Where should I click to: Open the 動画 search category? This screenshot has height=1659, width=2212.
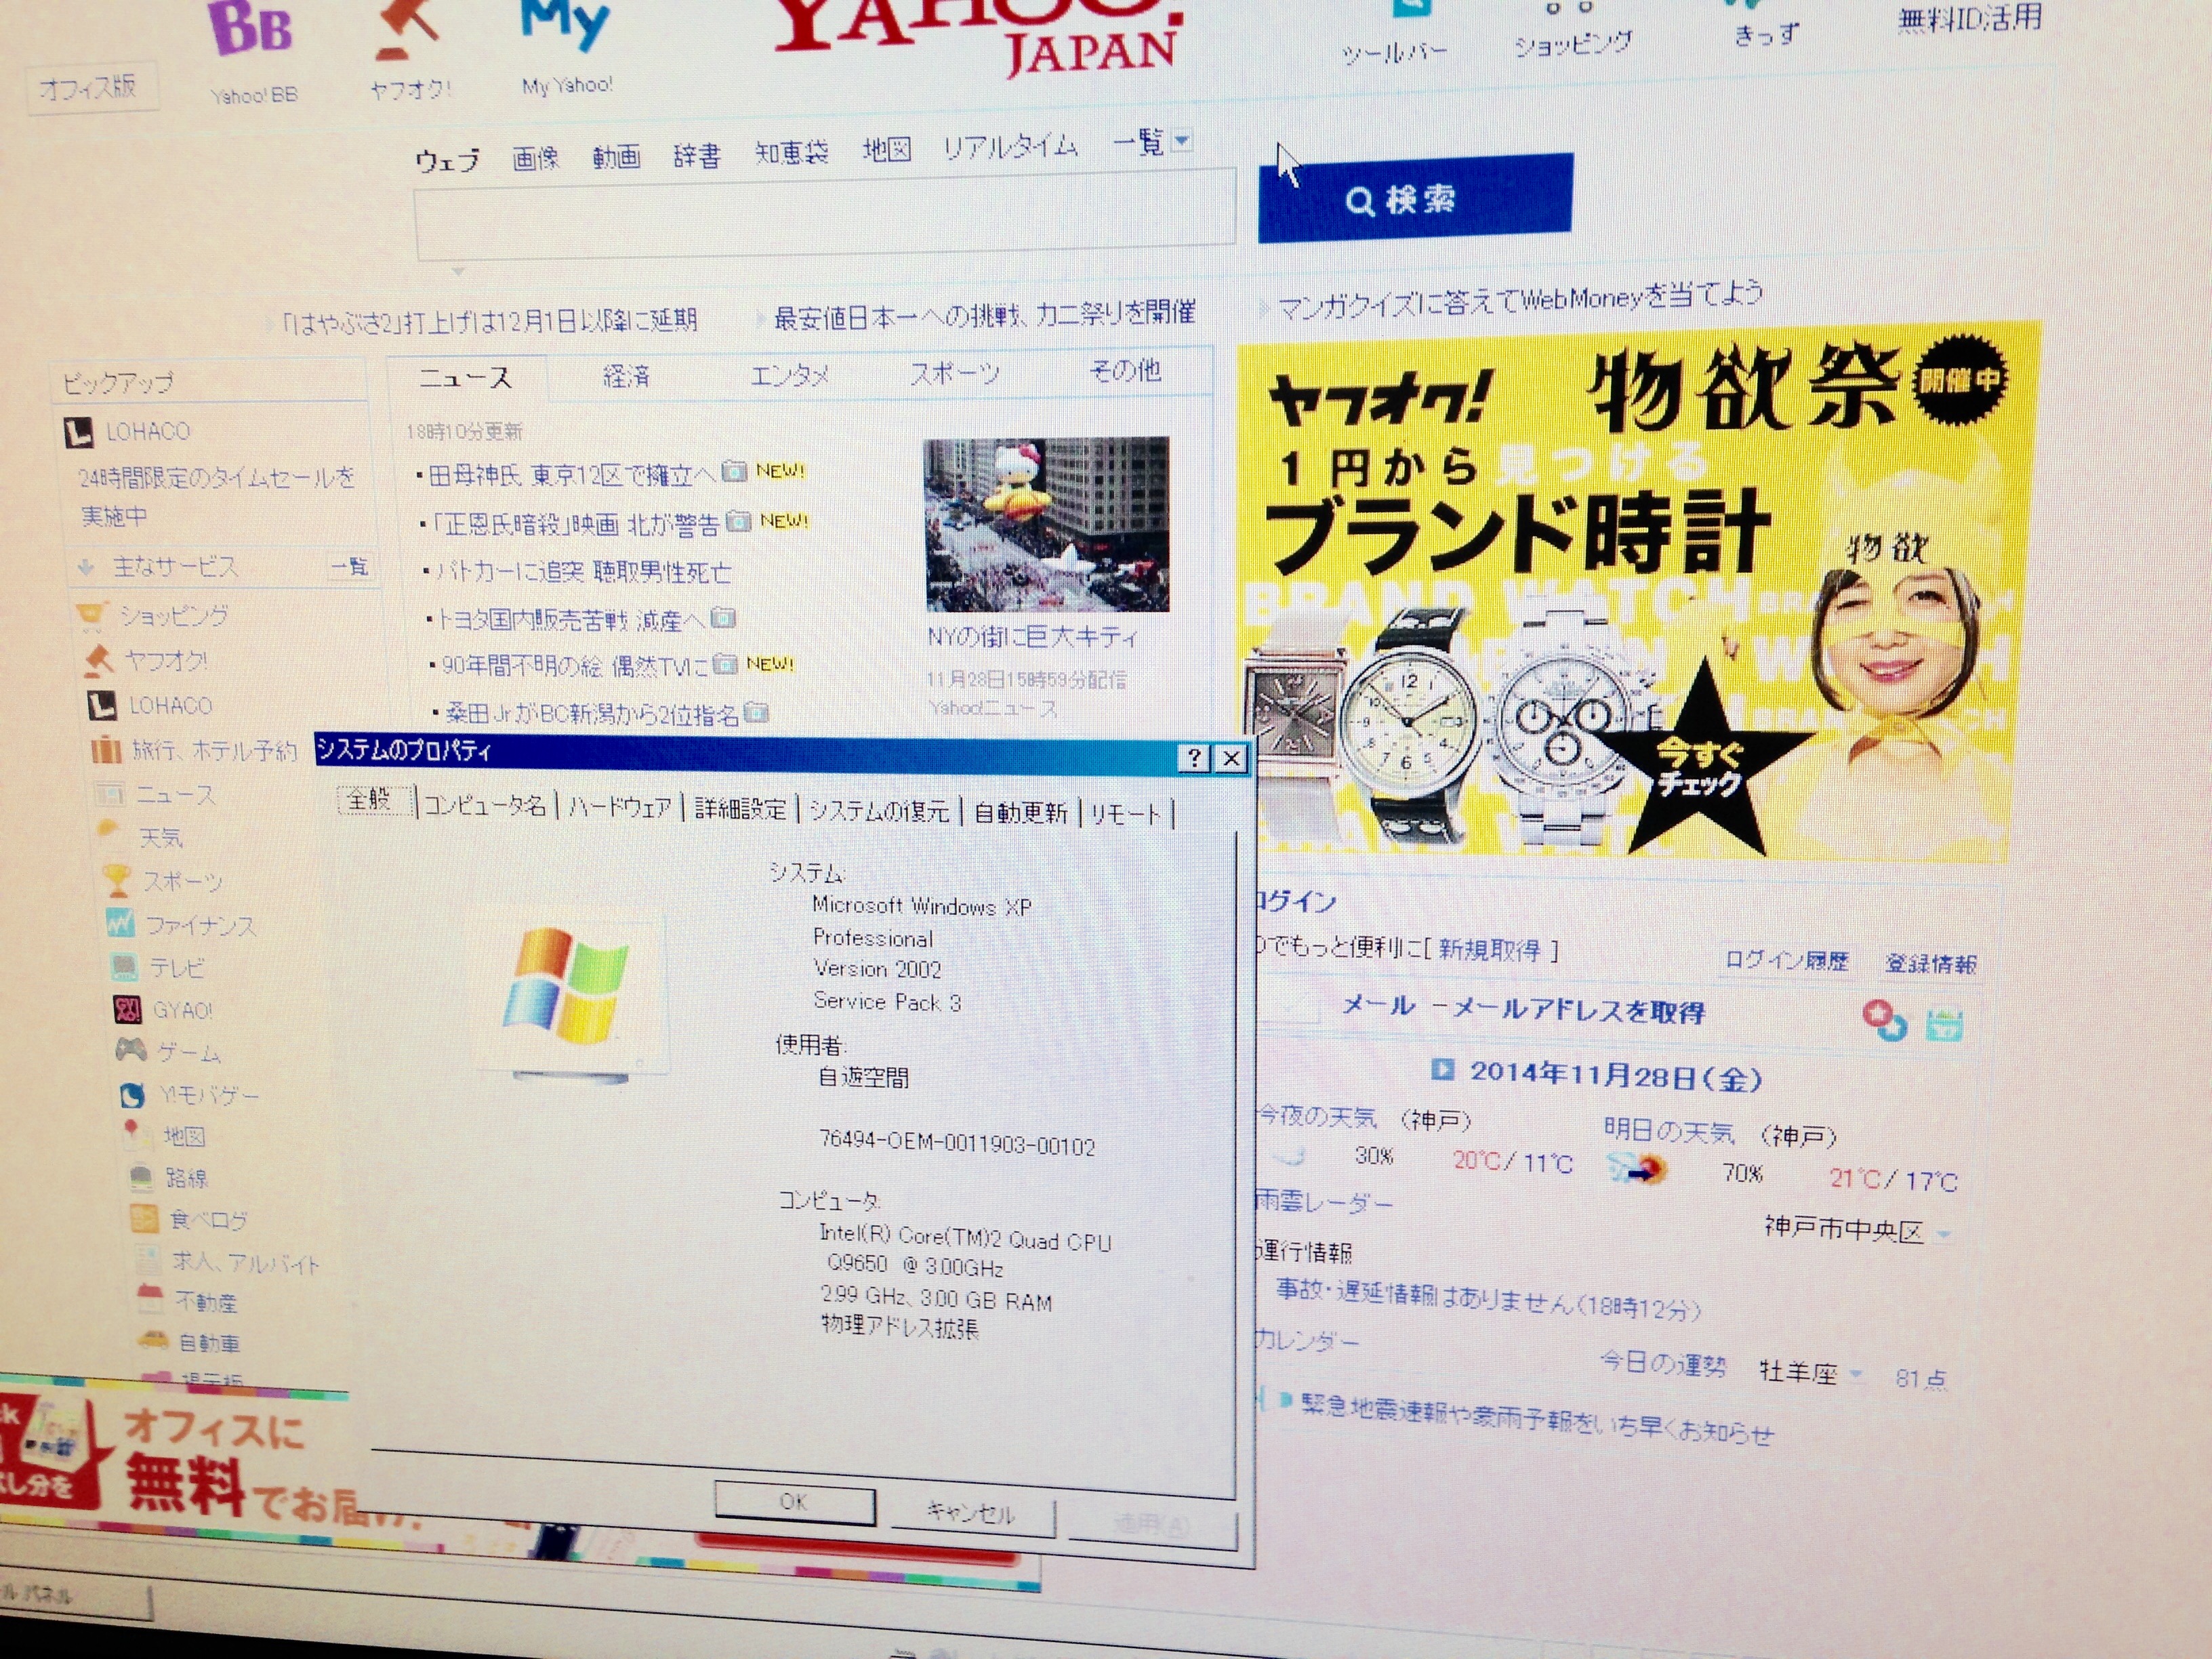tap(616, 156)
